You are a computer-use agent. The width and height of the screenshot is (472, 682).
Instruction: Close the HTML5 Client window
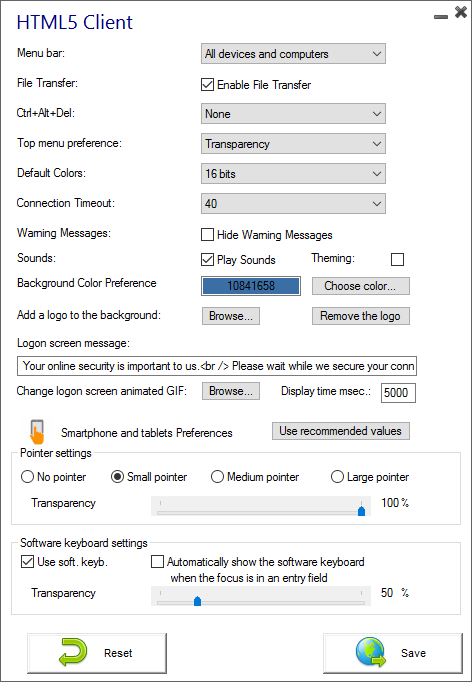coord(461,12)
